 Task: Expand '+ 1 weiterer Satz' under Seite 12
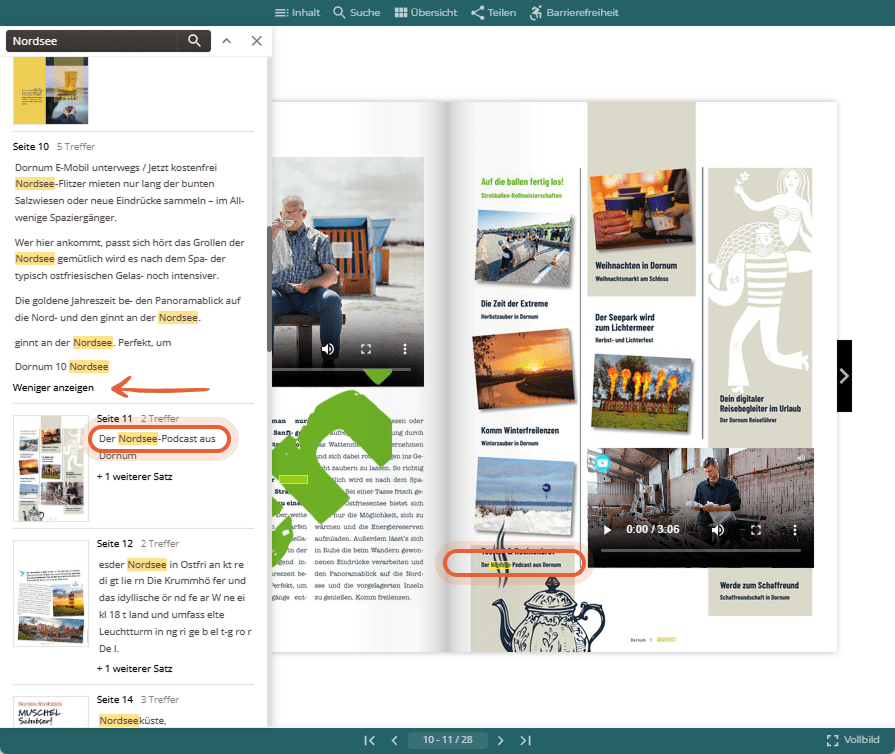[135, 668]
